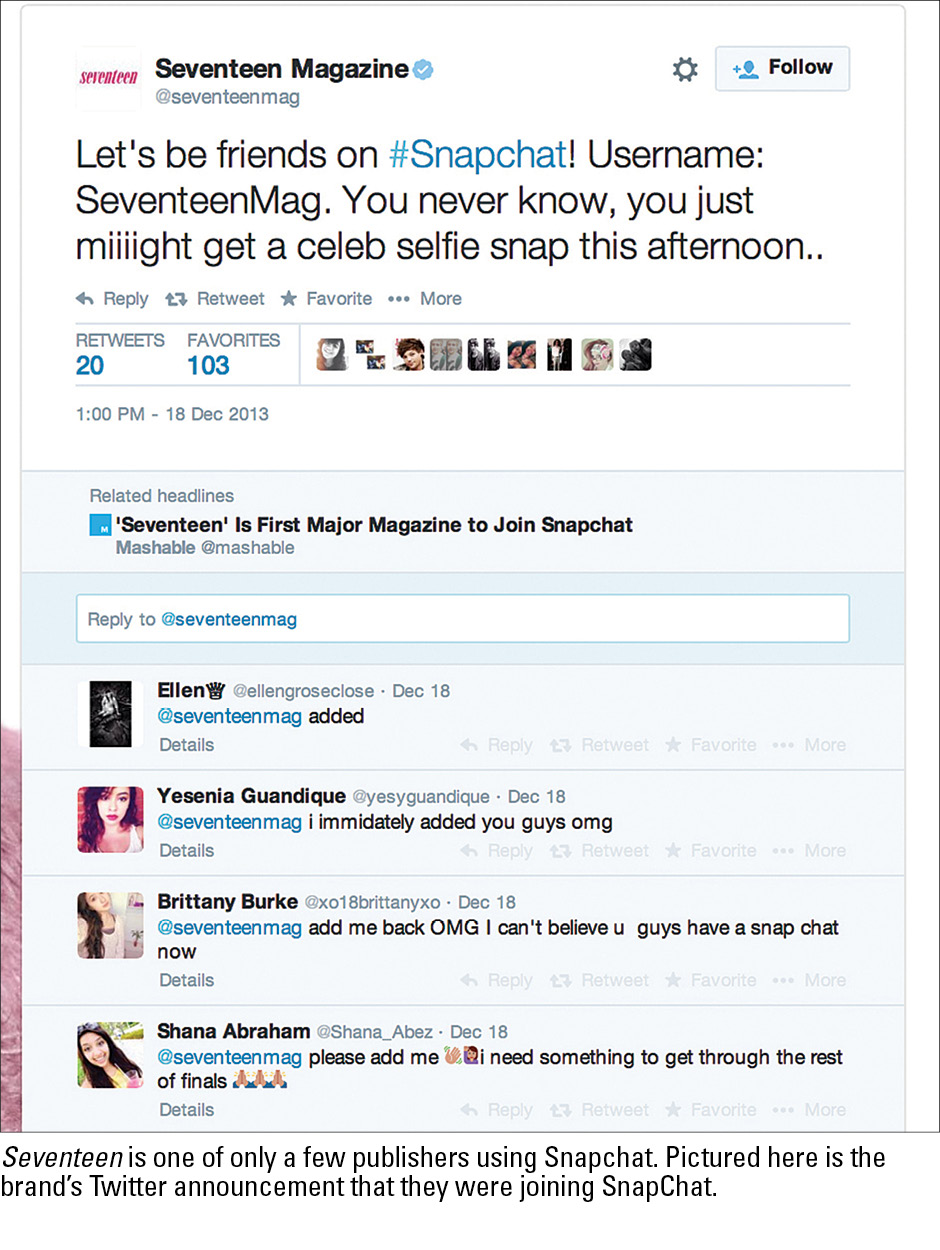The width and height of the screenshot is (940, 1250).
Task: Reply to Ellen's tweet
Action: pyautogui.click(x=497, y=745)
